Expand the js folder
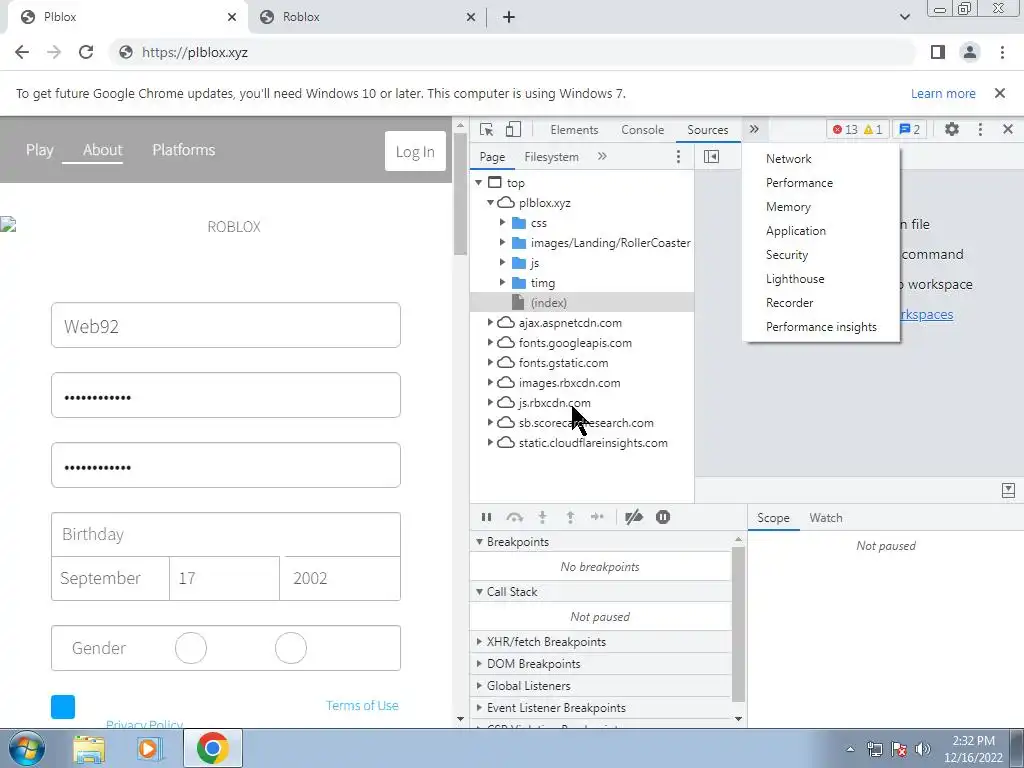 tap(502, 263)
